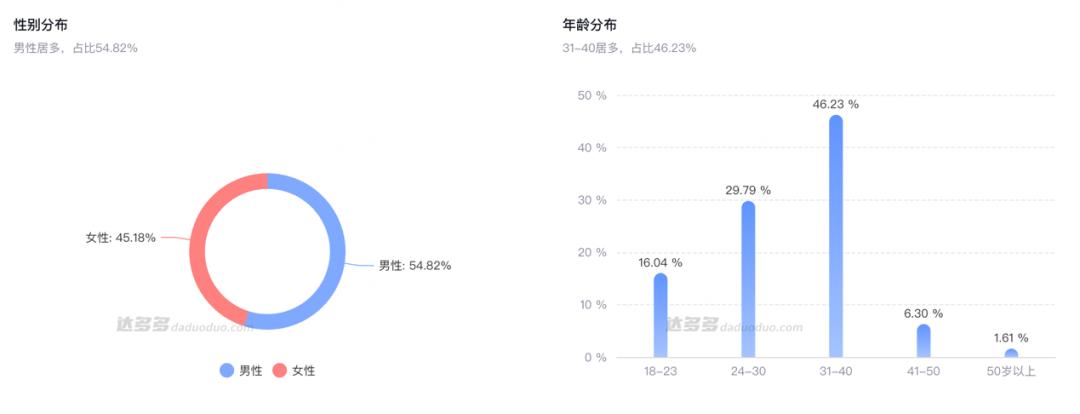The height and width of the screenshot is (414, 1080).
Task: Select the 女性: 45.18% chart label
Action: [x=120, y=238]
